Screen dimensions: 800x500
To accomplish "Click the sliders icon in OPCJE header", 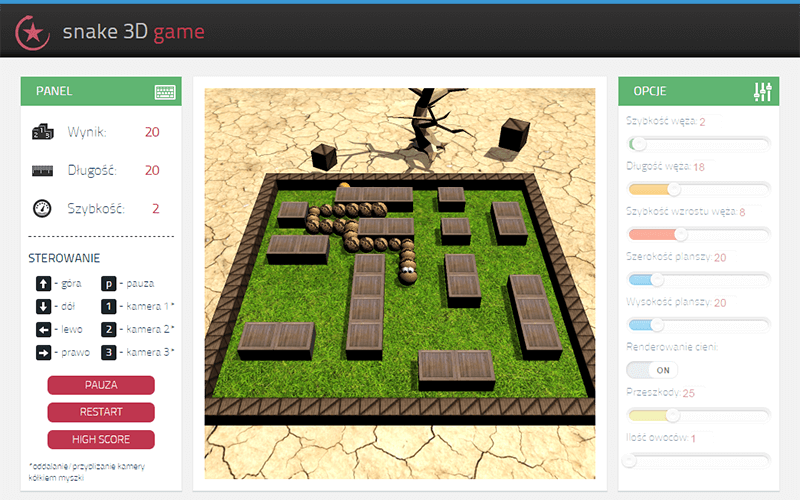I will [763, 92].
